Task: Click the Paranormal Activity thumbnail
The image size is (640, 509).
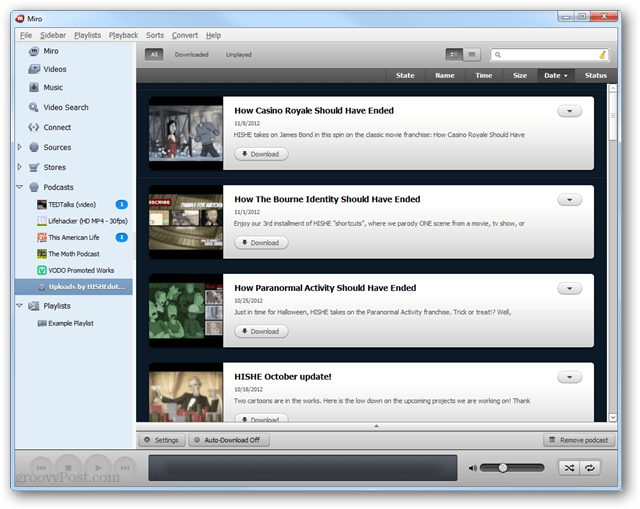Action: coord(186,311)
